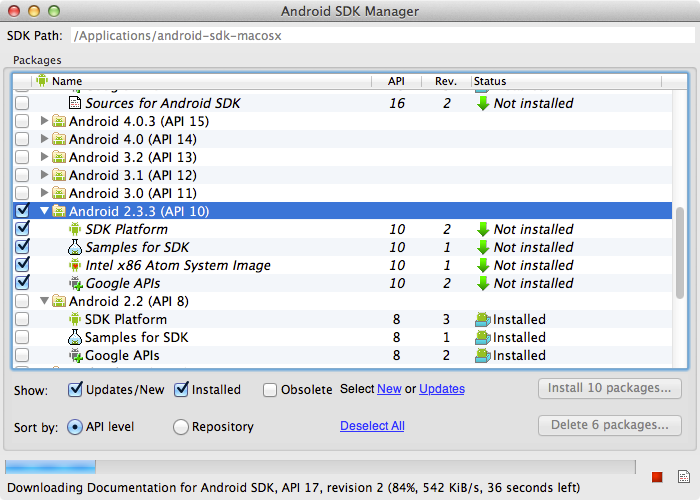Image resolution: width=700 pixels, height=500 pixels.
Task: Click the green download arrow for Sources for Android SDK
Action: [483, 103]
